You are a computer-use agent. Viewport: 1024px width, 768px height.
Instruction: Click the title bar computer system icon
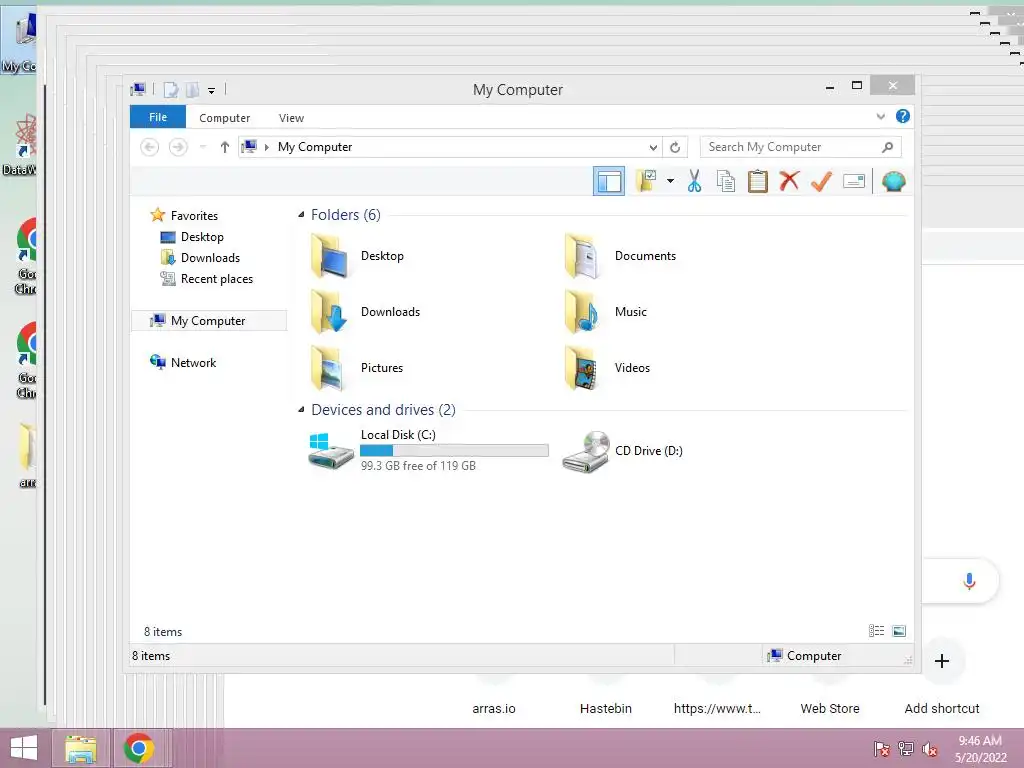click(x=138, y=89)
